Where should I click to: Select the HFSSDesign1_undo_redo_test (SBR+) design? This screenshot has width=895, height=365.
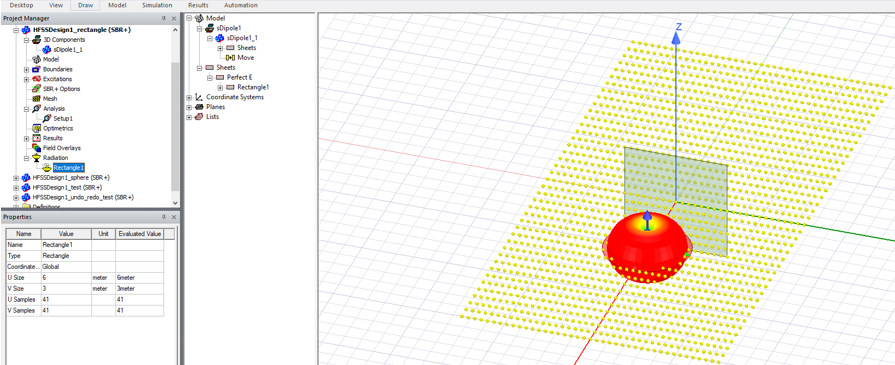coord(83,197)
